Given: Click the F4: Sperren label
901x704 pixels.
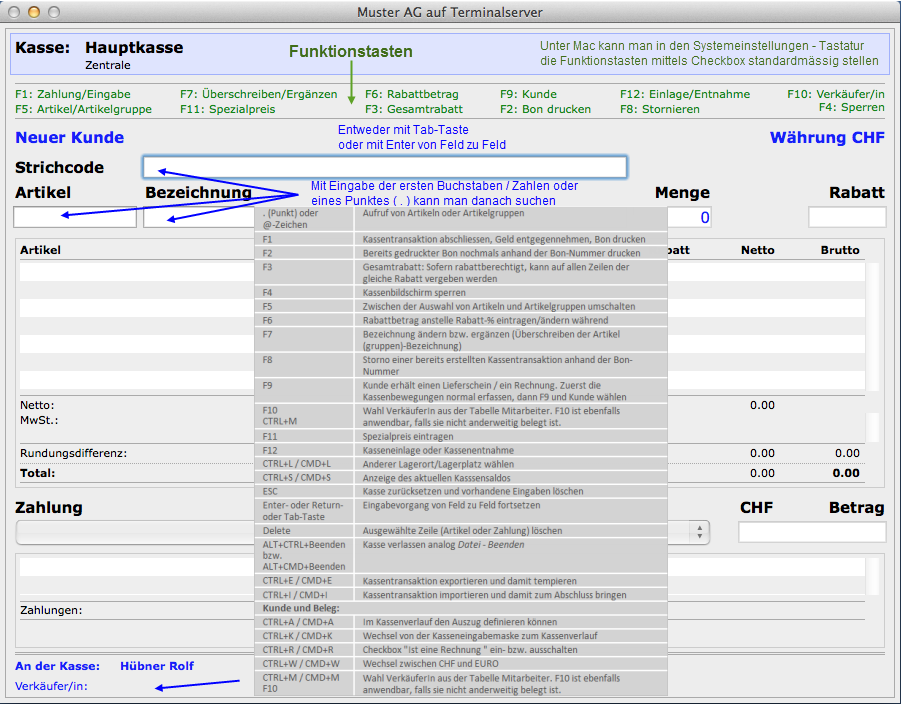Looking at the screenshot, I should [851, 107].
